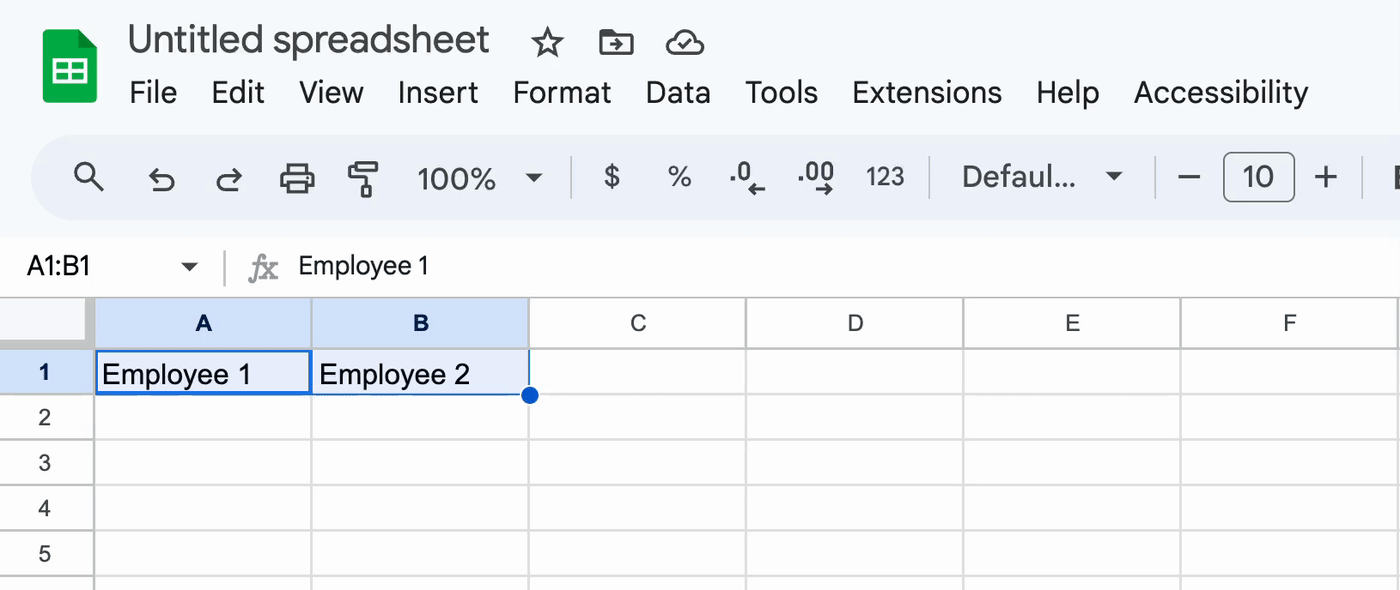Open the Extensions menu
The height and width of the screenshot is (590, 1400).
click(x=926, y=93)
